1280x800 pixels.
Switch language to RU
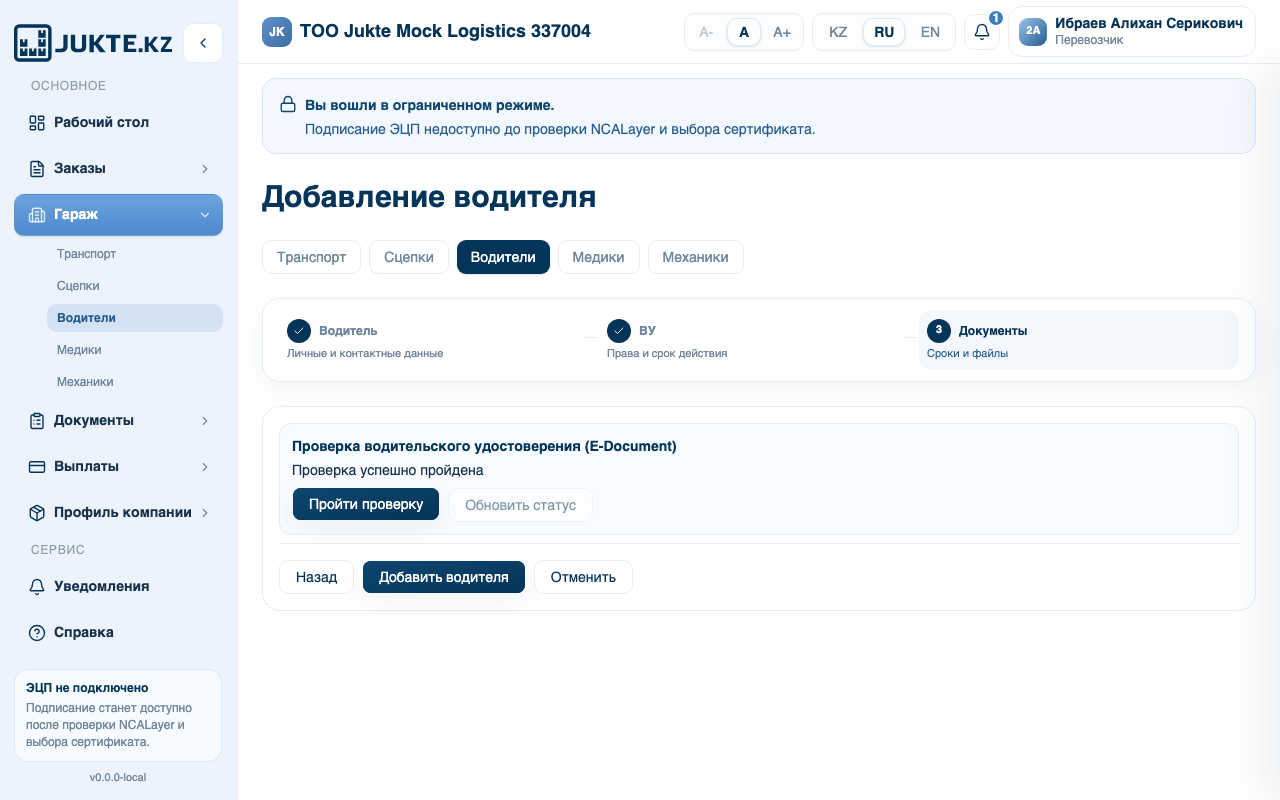click(x=884, y=32)
